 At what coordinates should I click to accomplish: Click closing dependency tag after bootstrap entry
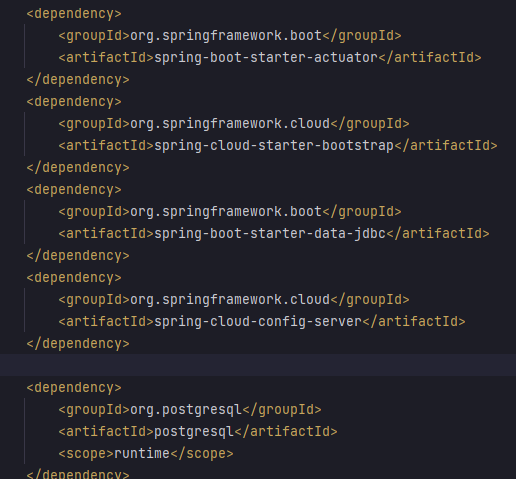(78, 168)
